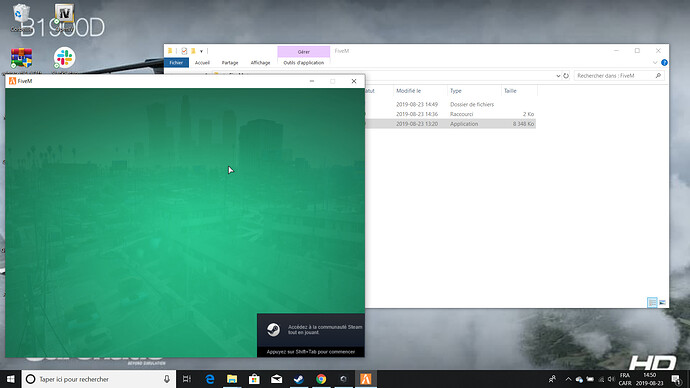Open the Affichage ribbon tab
This screenshot has width=690, height=388.
pyautogui.click(x=260, y=63)
